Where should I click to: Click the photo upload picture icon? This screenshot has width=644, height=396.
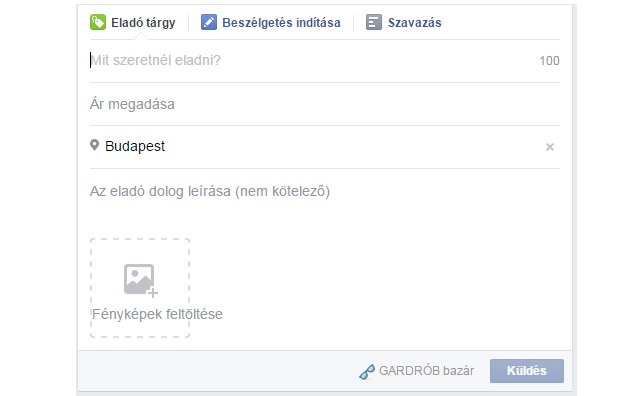tap(141, 280)
